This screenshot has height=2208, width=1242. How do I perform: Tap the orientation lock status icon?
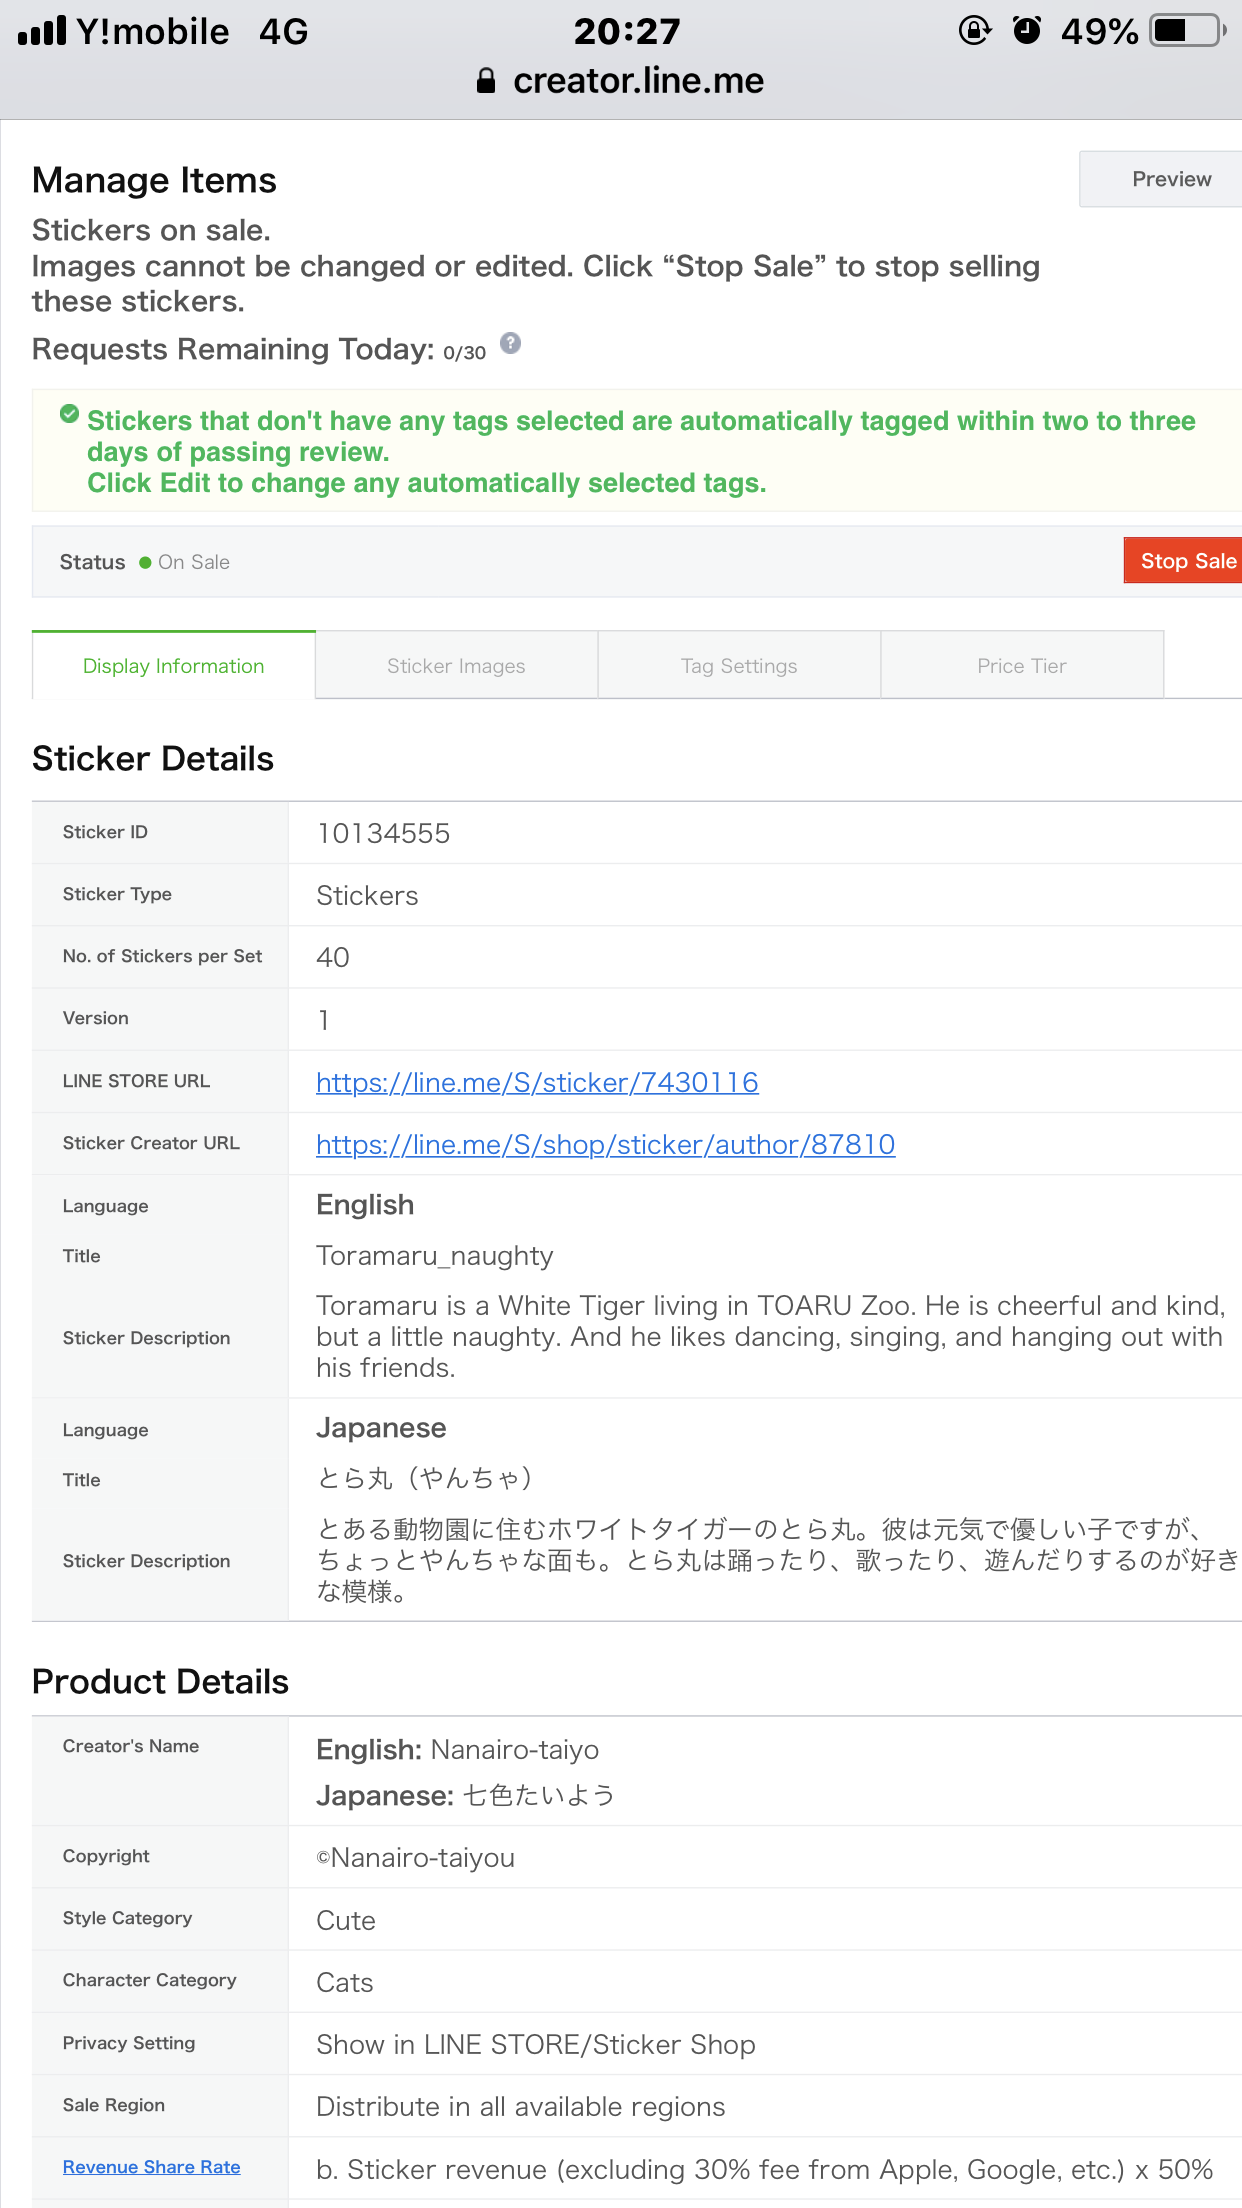click(x=974, y=31)
